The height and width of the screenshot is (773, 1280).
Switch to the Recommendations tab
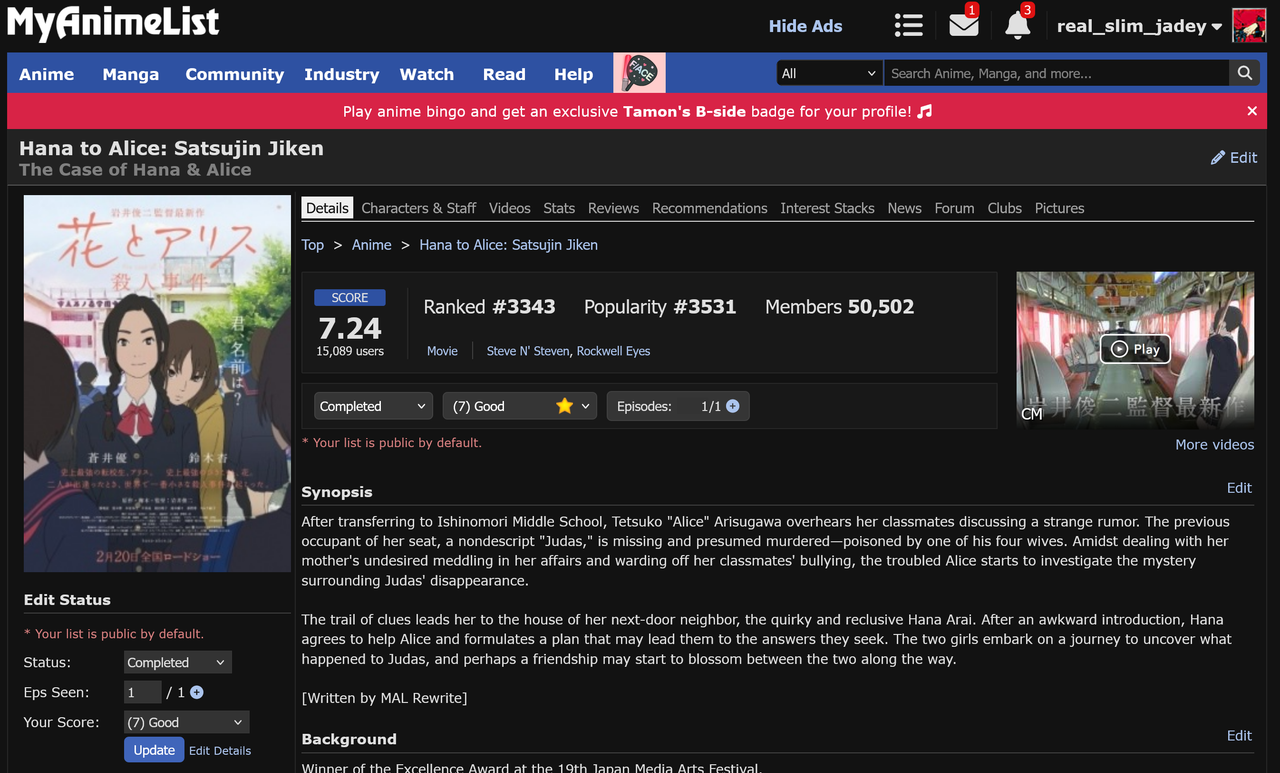pyautogui.click(x=710, y=208)
